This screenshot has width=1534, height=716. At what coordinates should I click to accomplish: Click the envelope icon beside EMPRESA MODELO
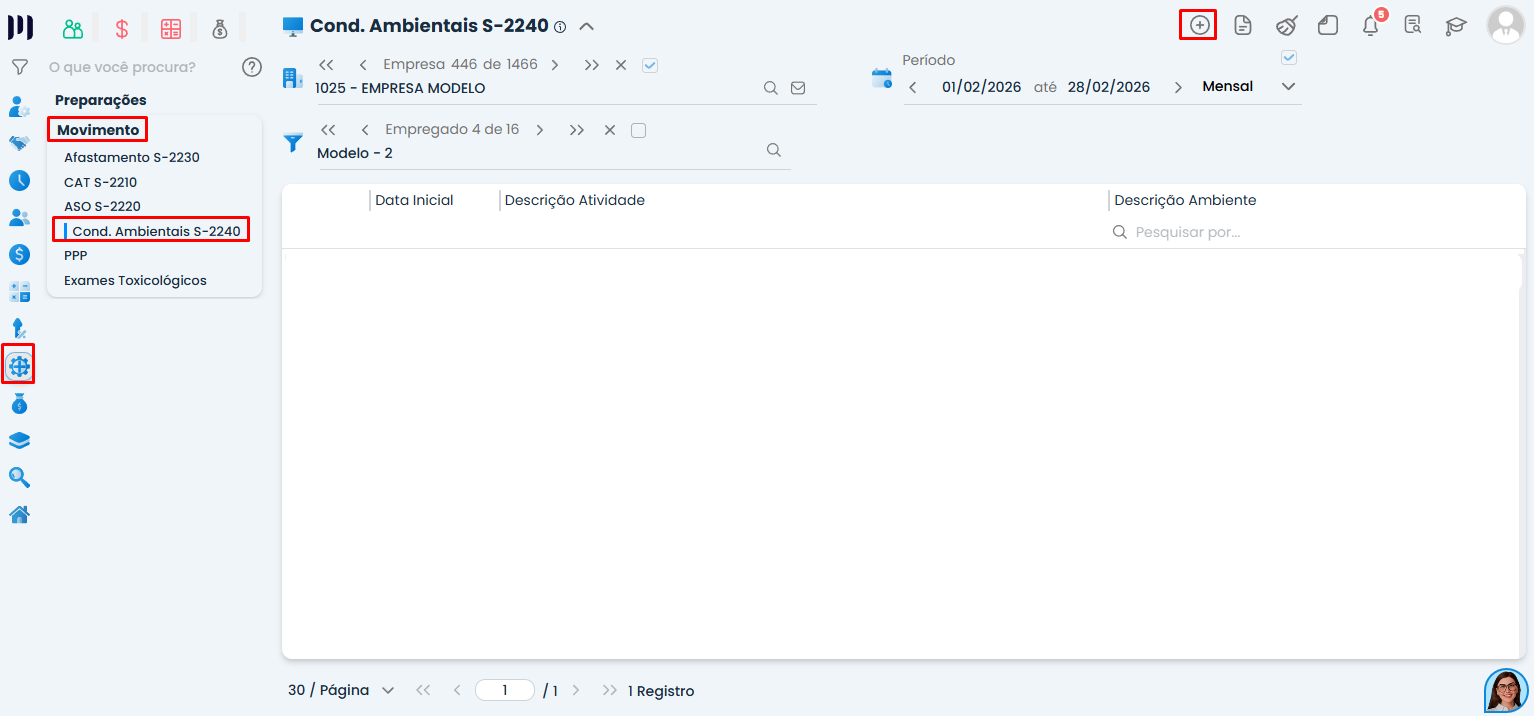point(798,88)
